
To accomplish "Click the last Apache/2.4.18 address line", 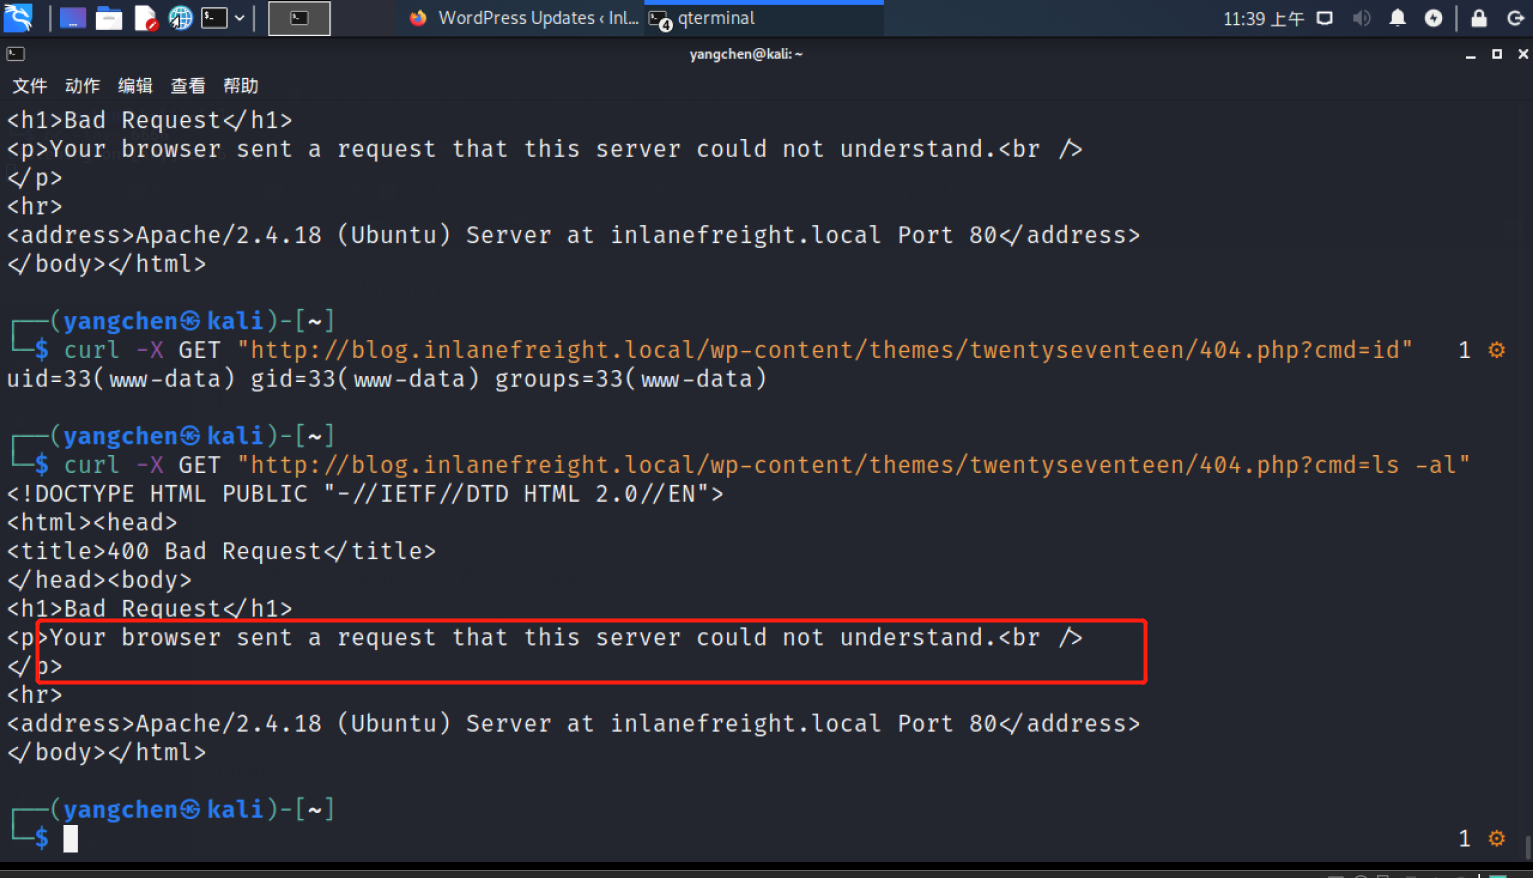I will tap(574, 723).
